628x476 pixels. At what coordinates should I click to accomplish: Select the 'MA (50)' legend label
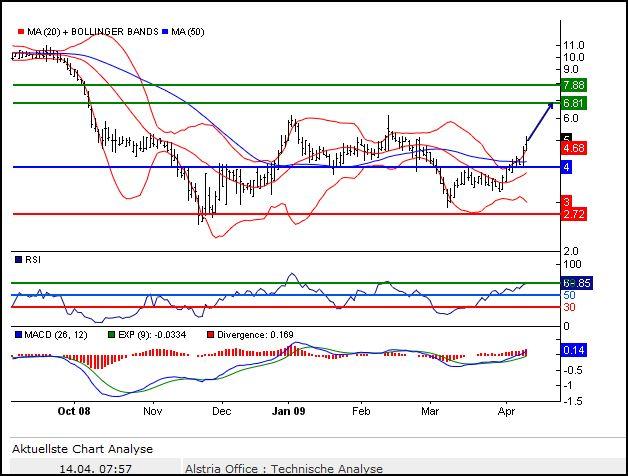tap(188, 32)
